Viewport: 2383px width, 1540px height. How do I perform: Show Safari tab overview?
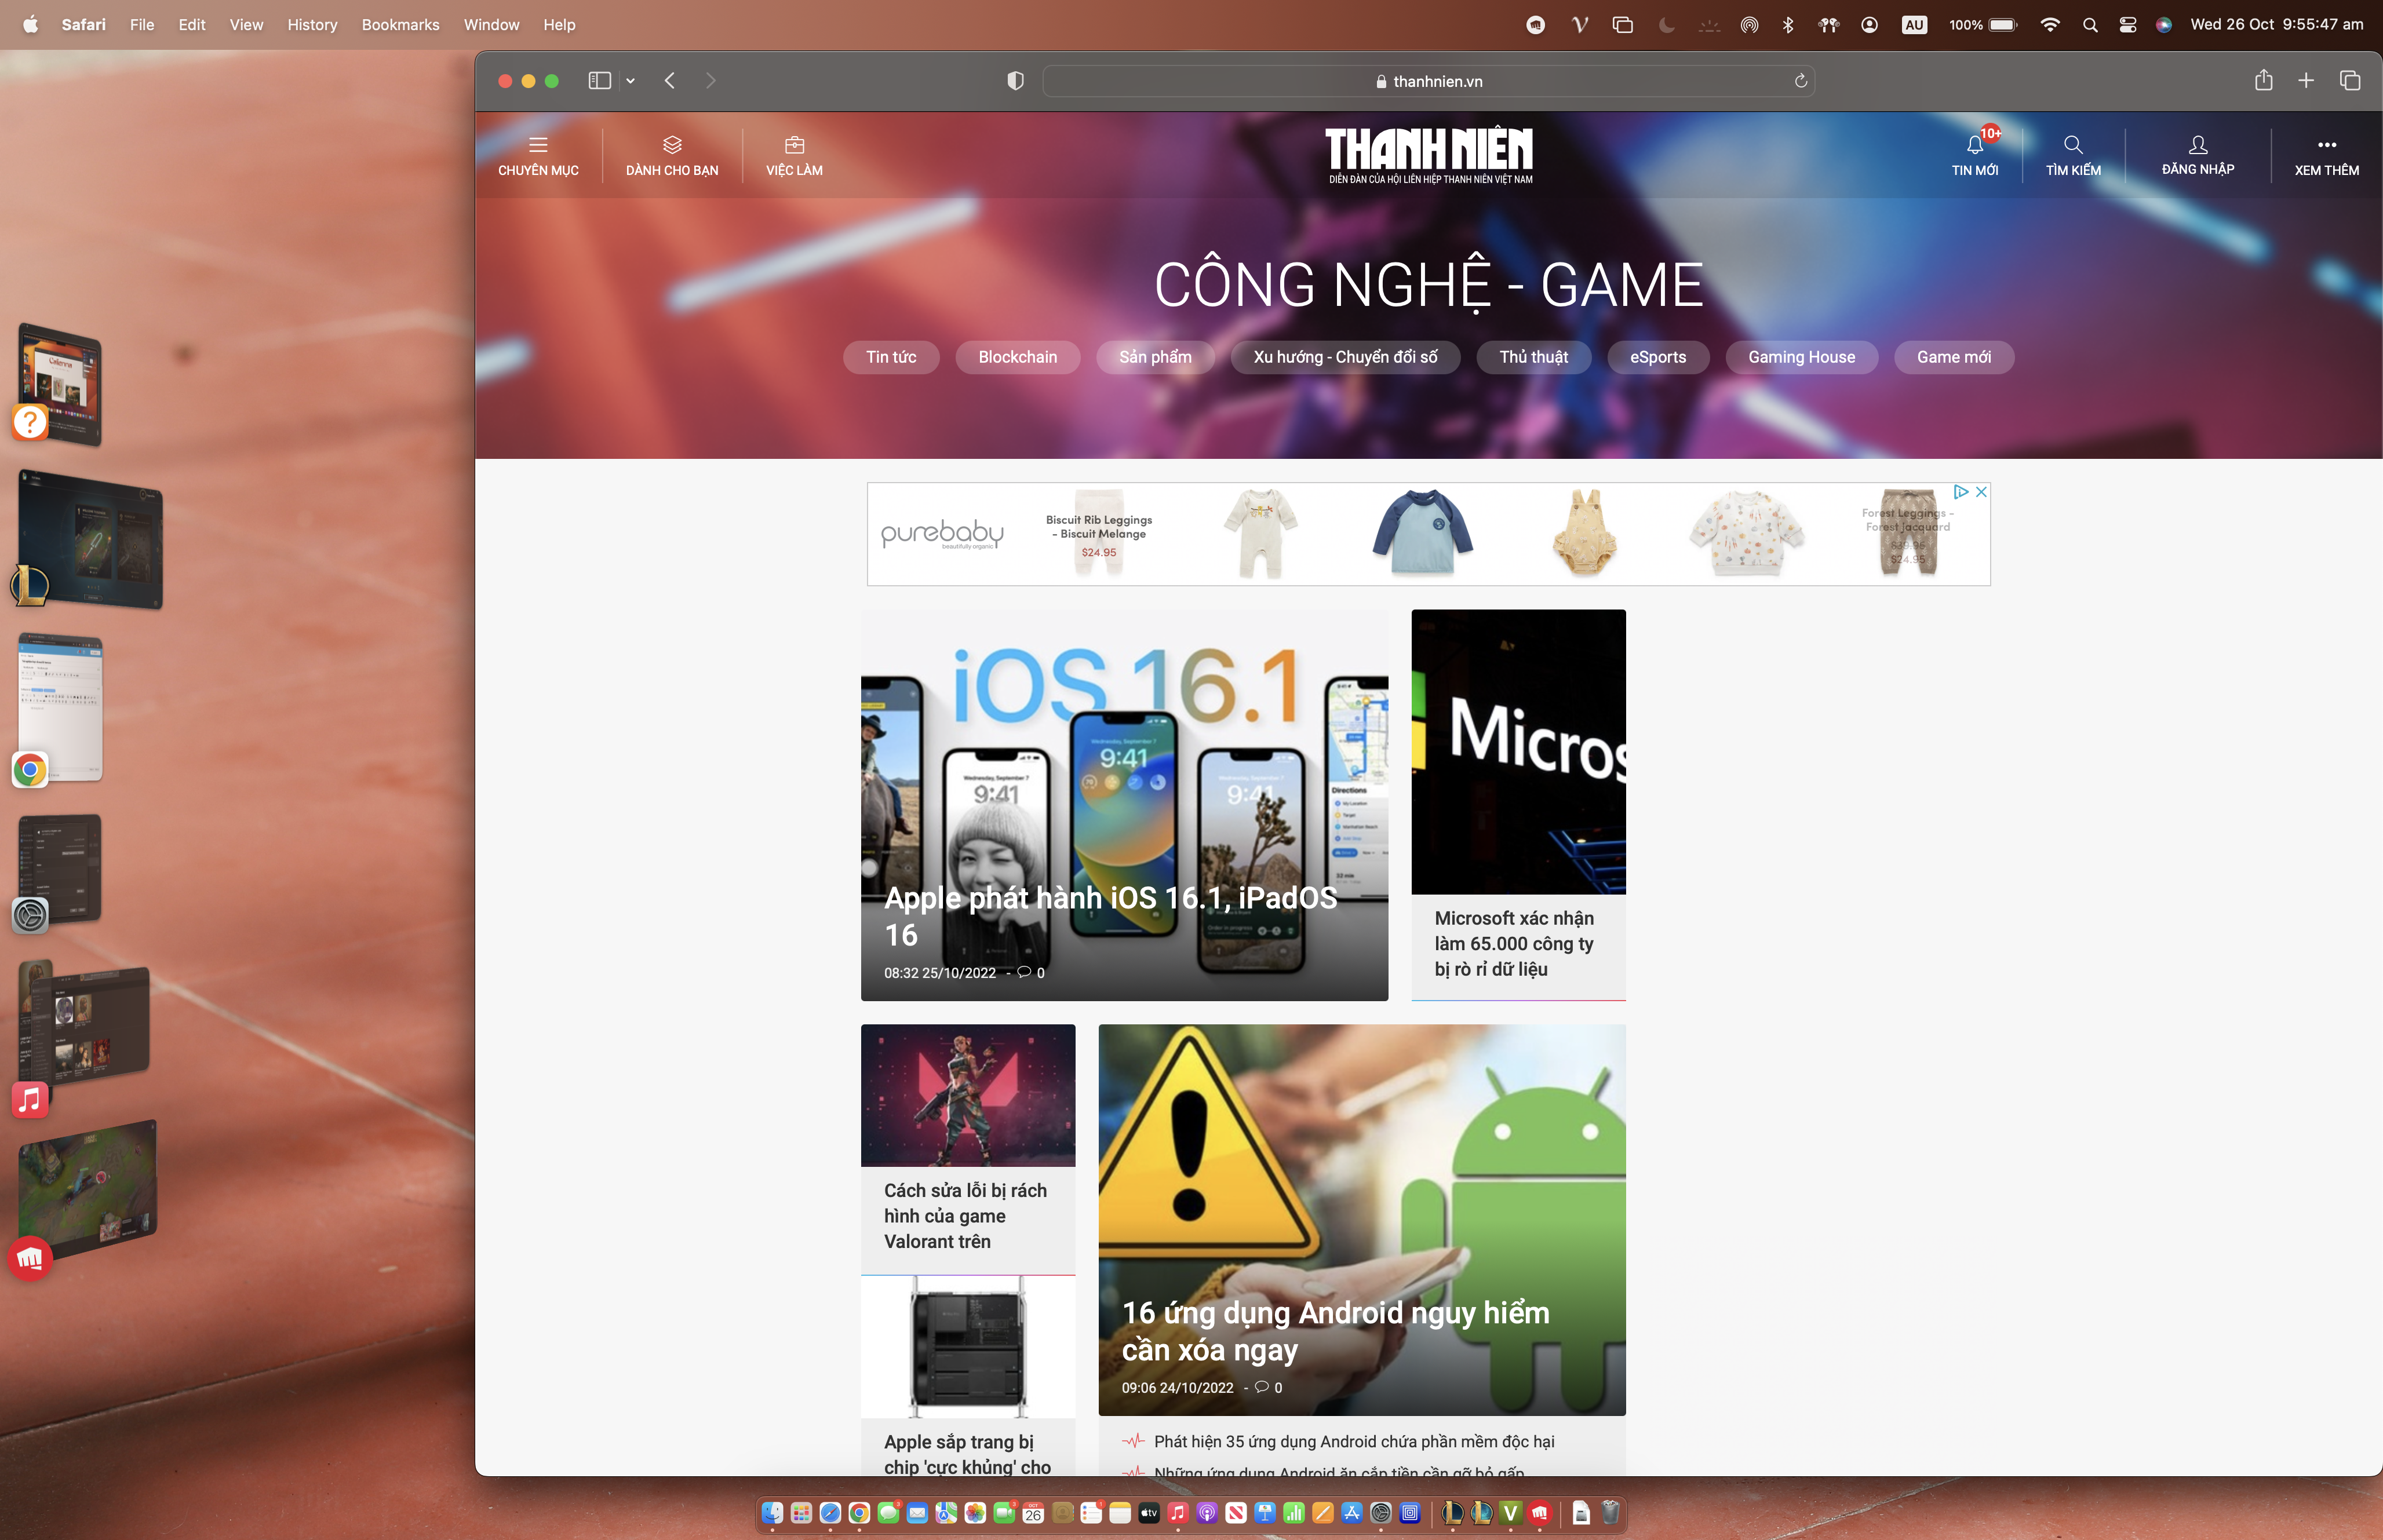point(2350,81)
